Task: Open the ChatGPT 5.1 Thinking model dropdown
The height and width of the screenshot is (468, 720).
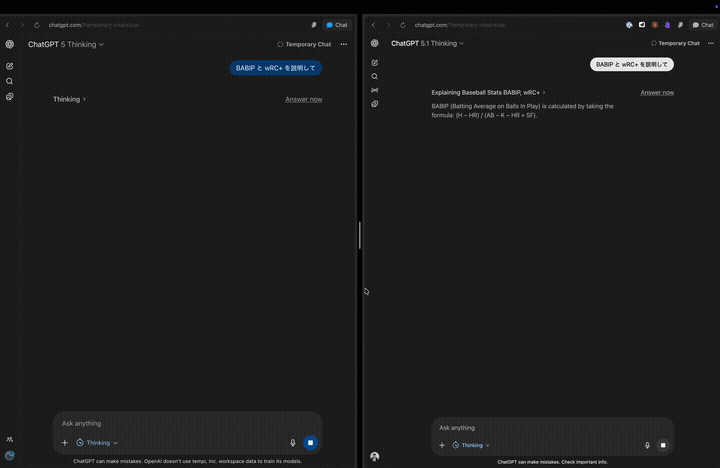Action: (428, 44)
